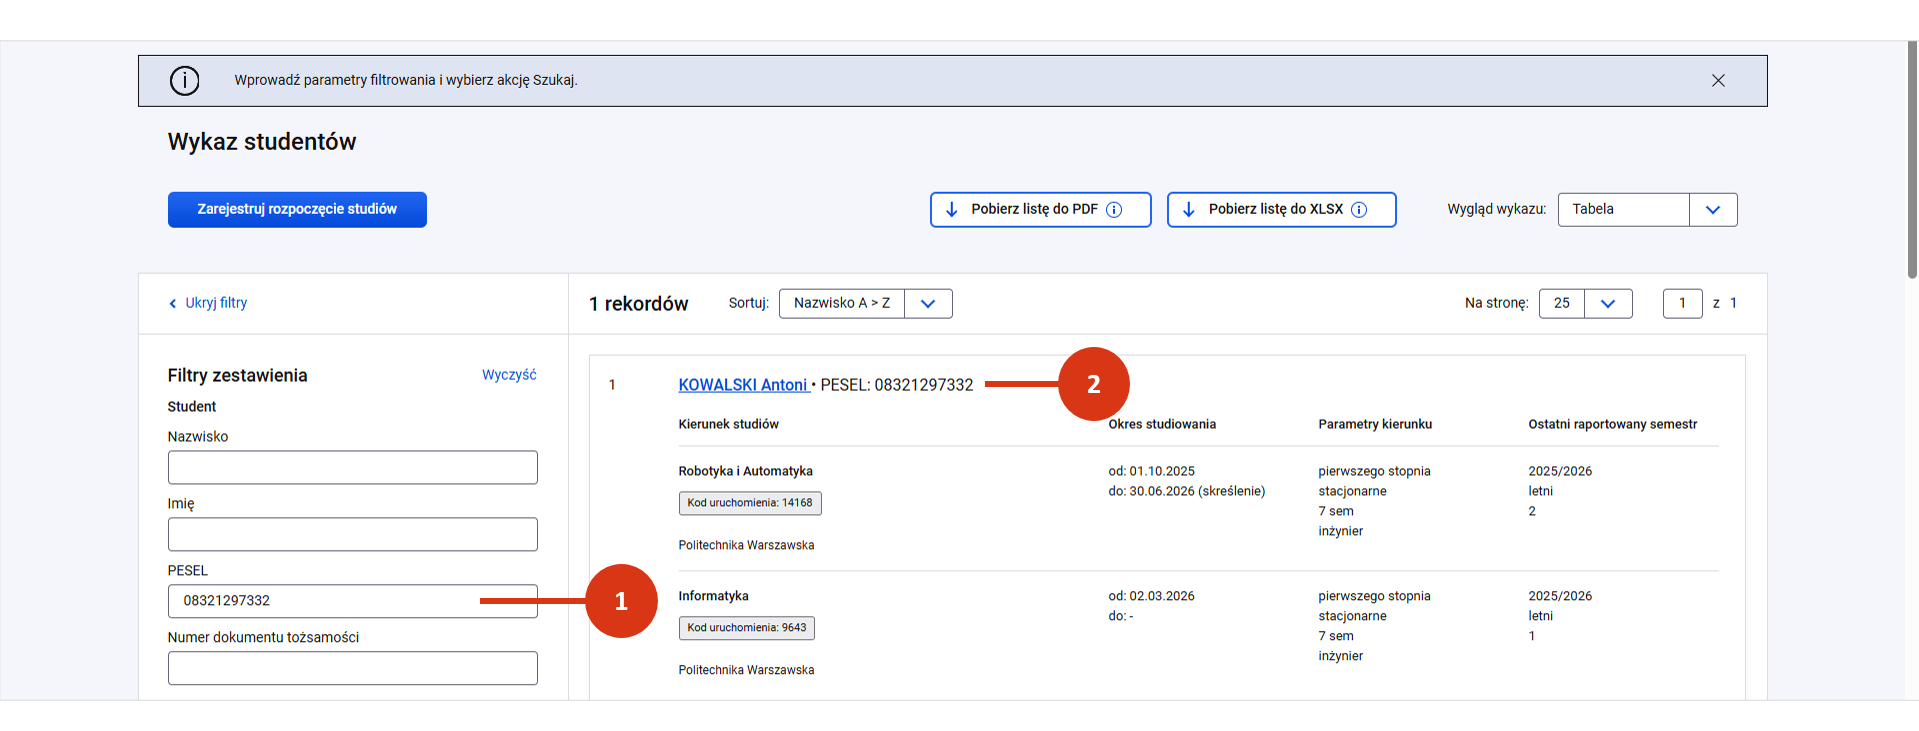Click the download arrow icon for XLSX list
Screen dimensions: 1919x731
coord(1189,210)
